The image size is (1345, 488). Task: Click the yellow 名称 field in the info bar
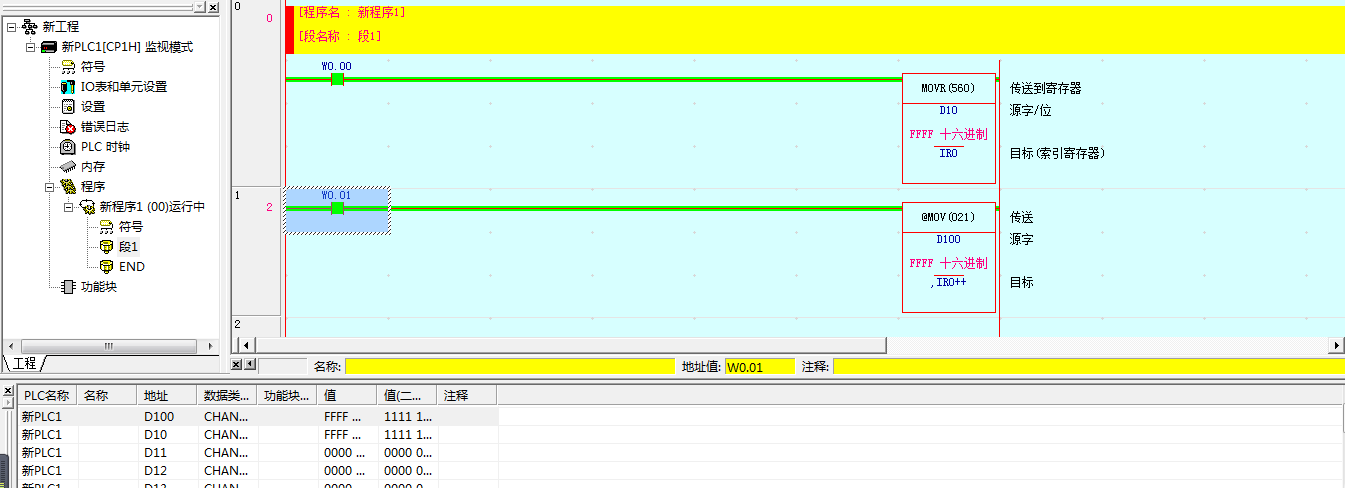coord(510,367)
